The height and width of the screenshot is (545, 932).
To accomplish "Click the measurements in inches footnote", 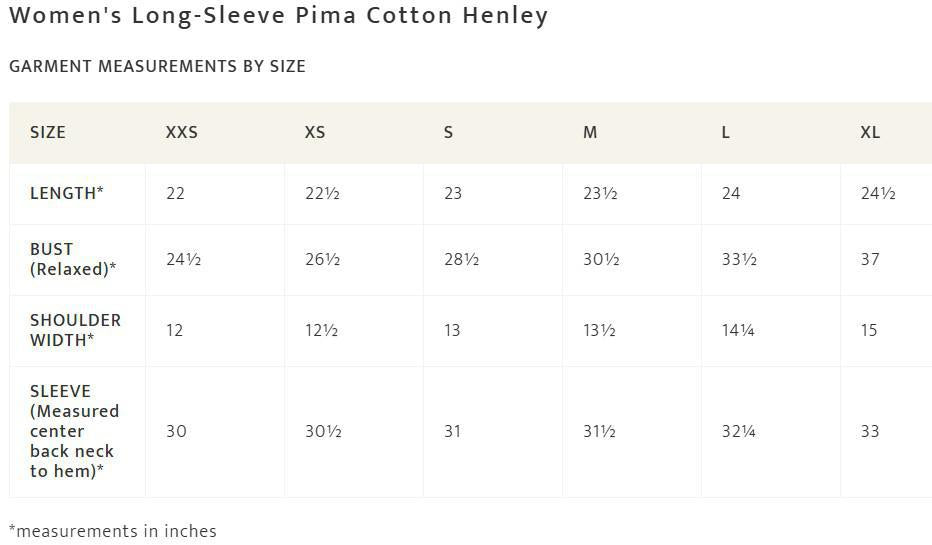I will (113, 531).
